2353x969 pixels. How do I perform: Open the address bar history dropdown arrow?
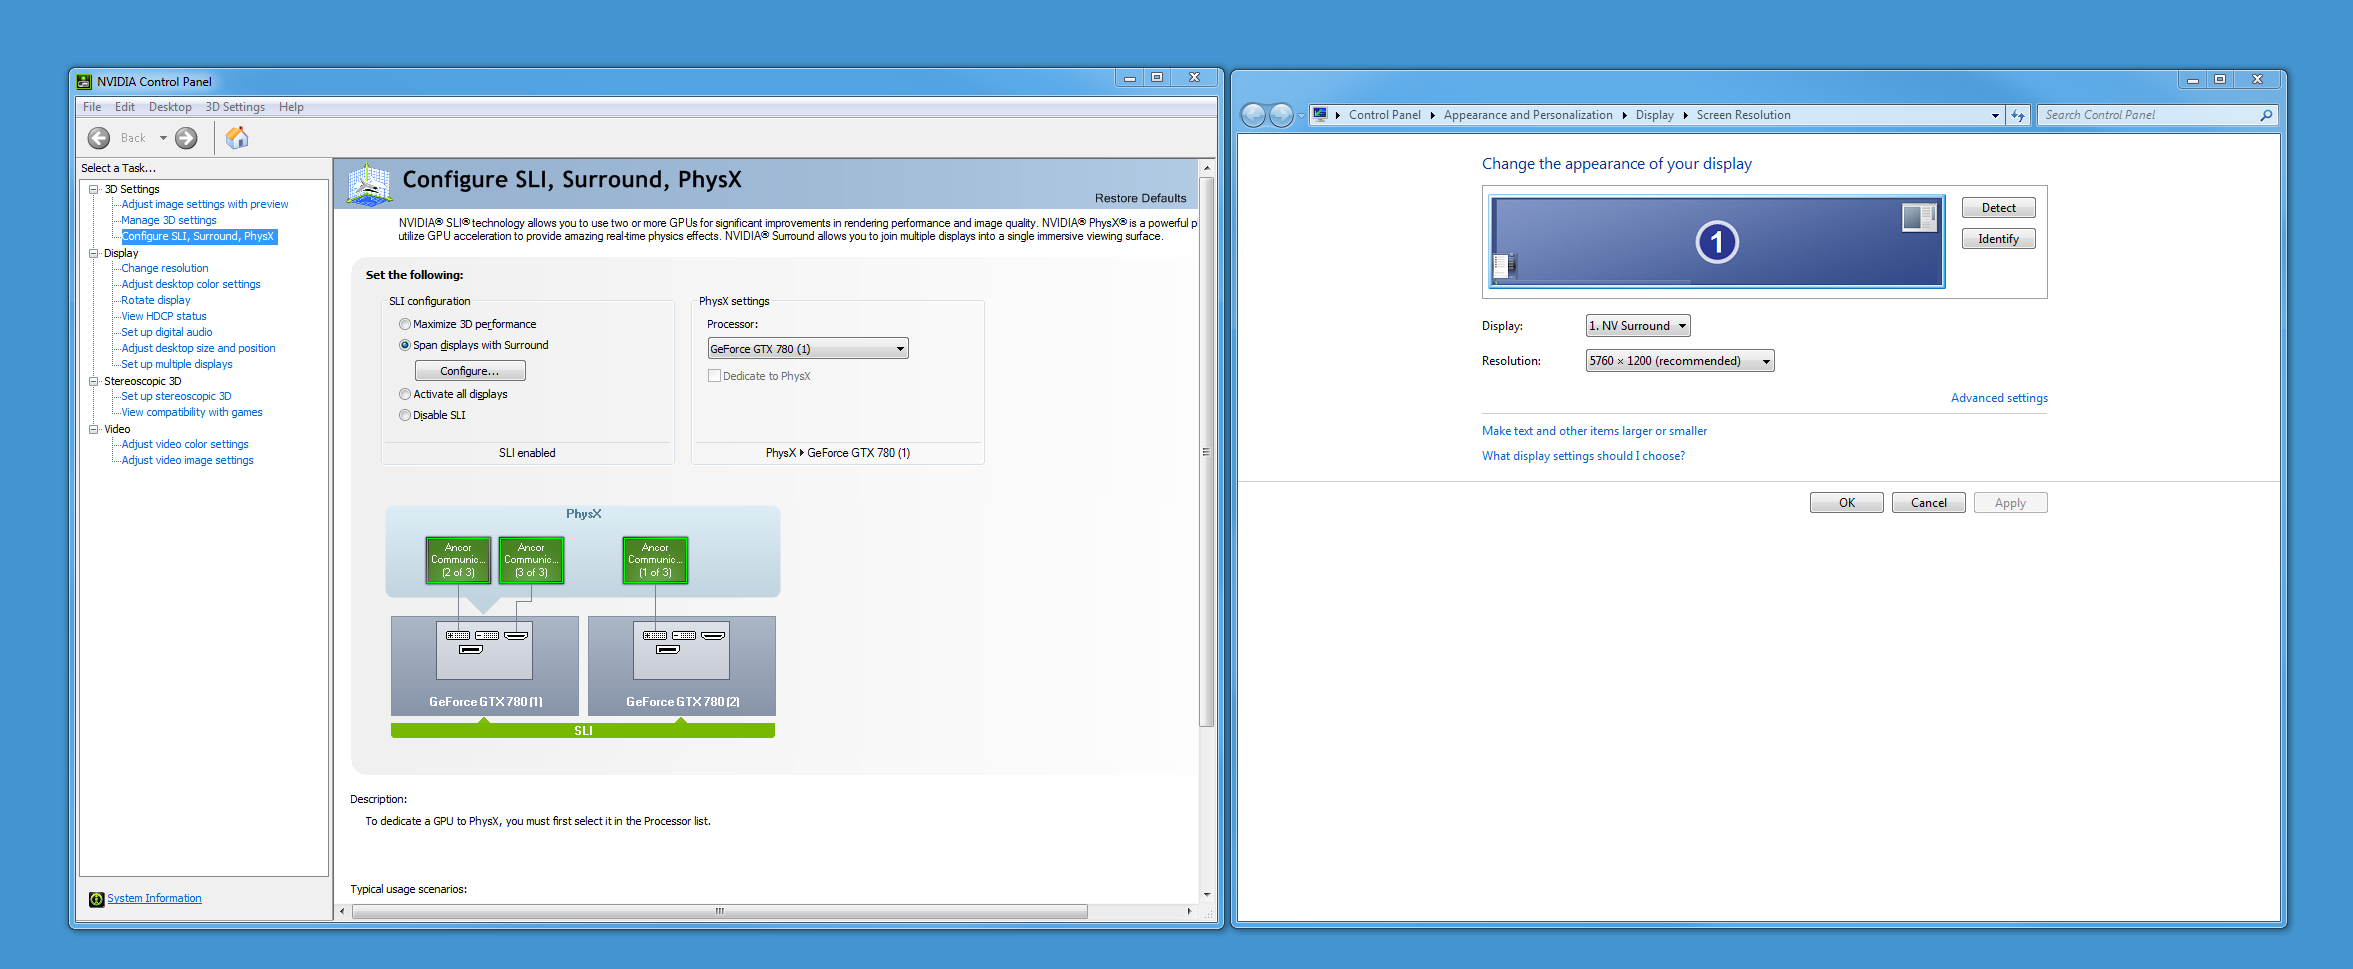[x=1995, y=115]
